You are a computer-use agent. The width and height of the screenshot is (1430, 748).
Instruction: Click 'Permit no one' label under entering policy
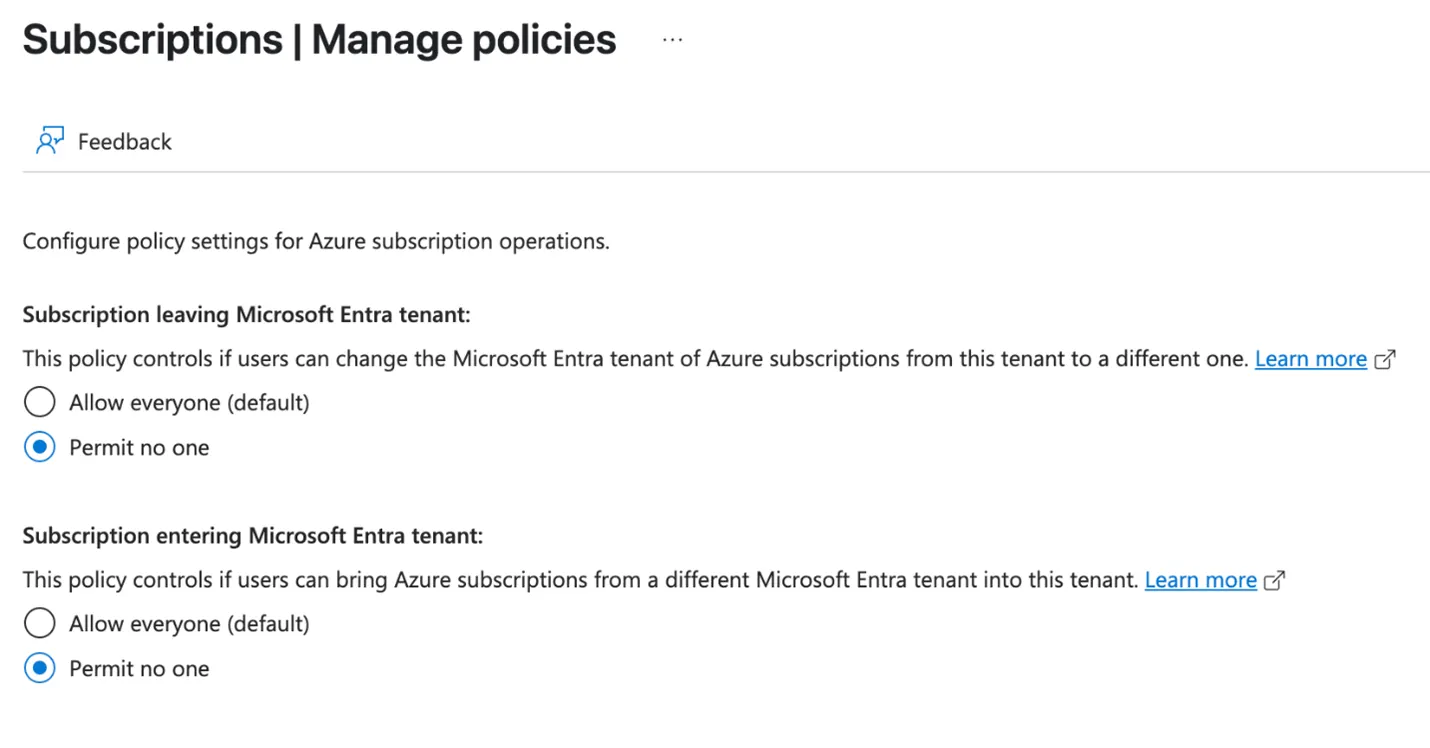139,668
